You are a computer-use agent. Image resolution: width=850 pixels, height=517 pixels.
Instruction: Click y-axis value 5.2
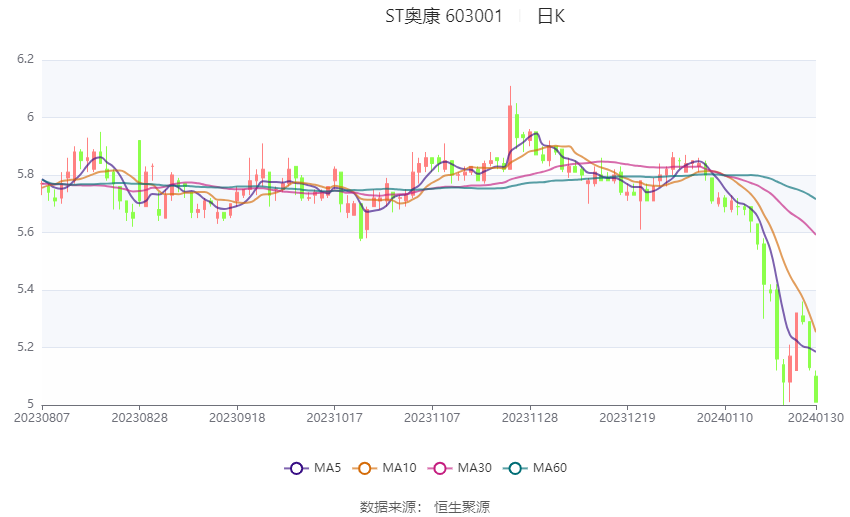pyautogui.click(x=25, y=347)
